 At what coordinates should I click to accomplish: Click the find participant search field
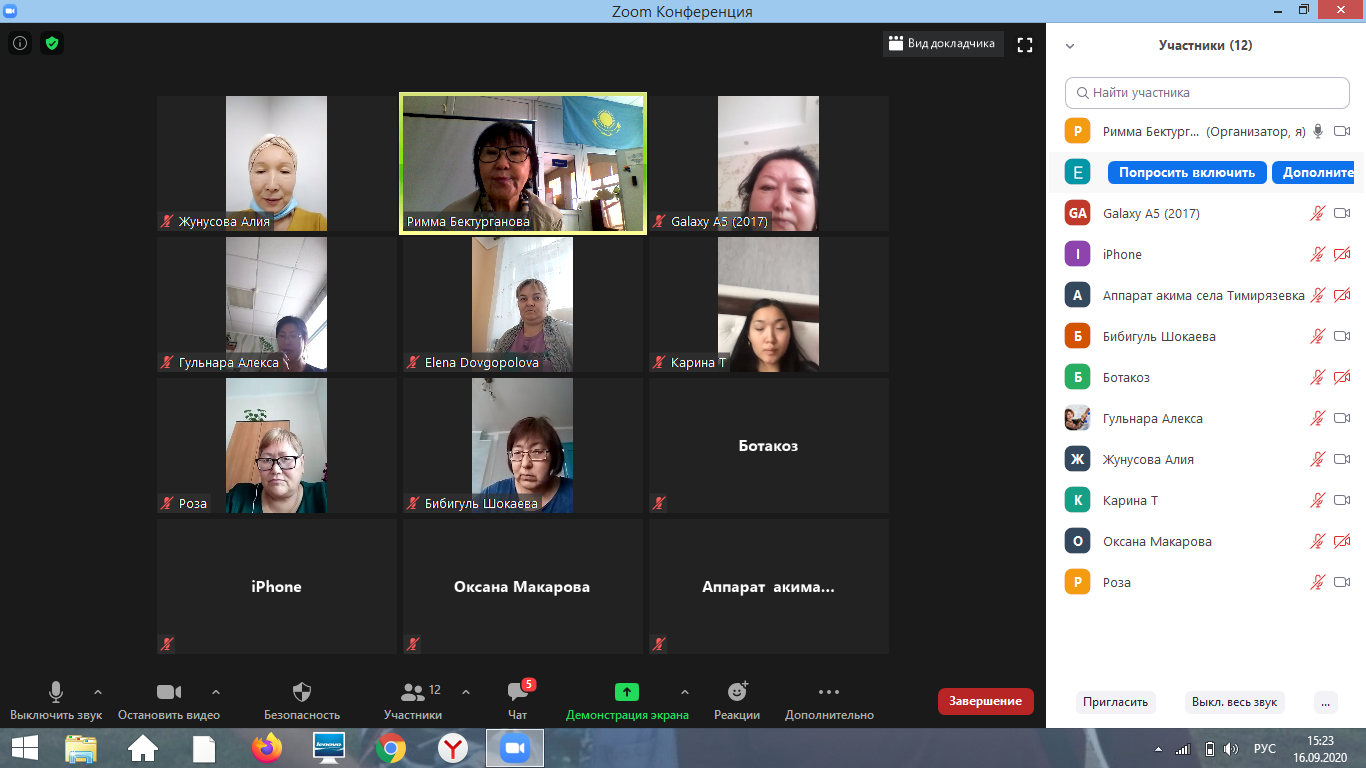coord(1207,93)
